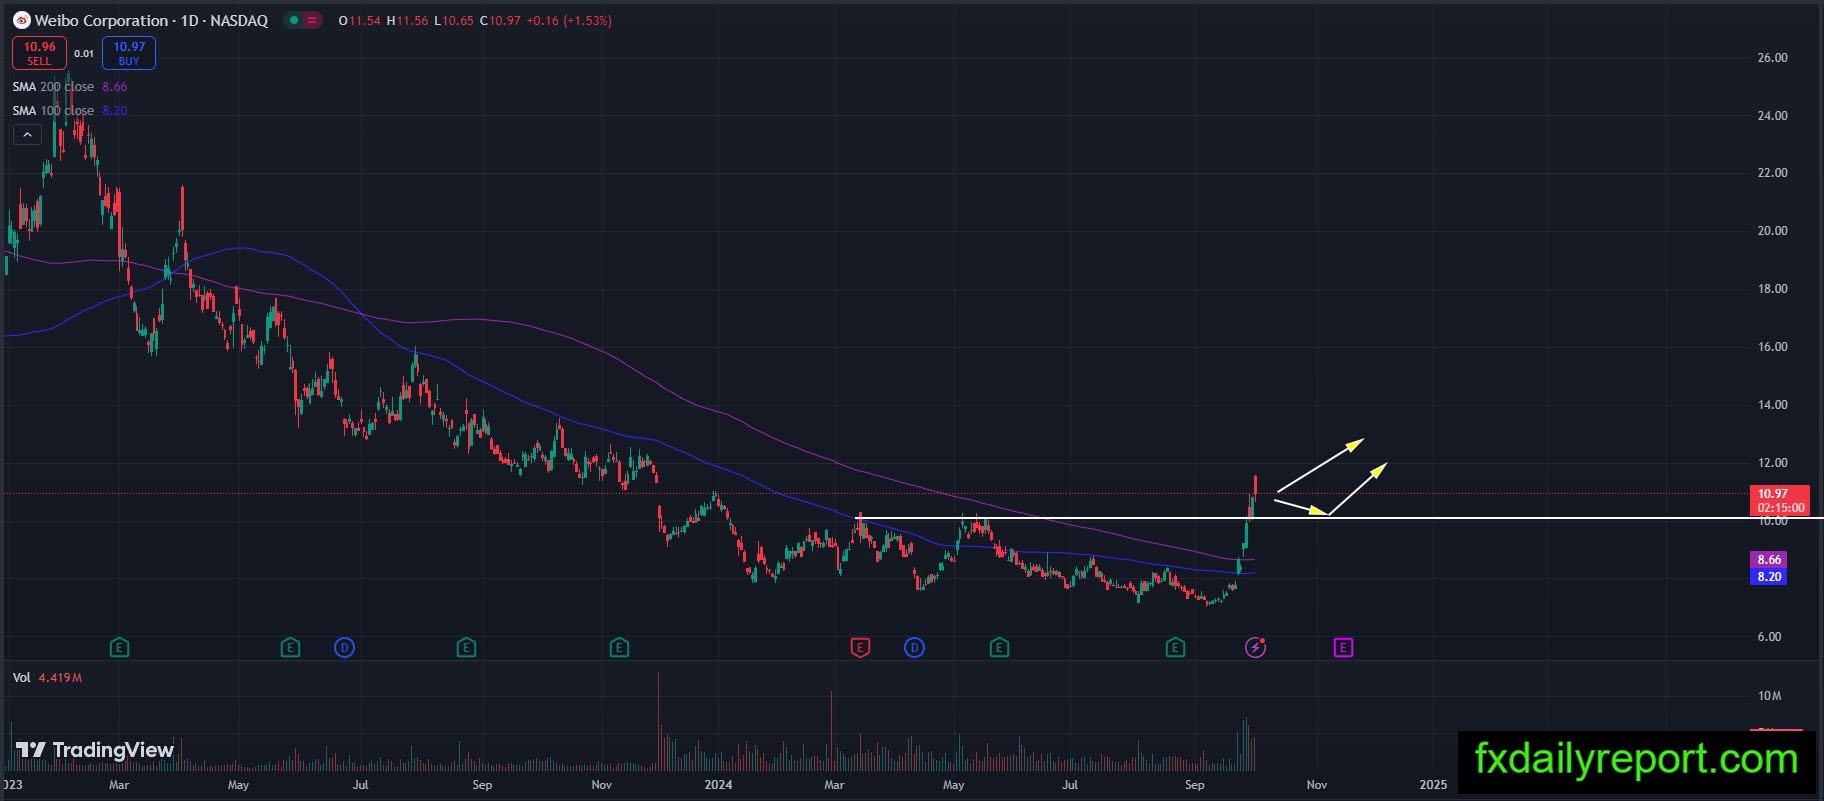Open the green earnings marker nearest Sep 2024

[x=1175, y=648]
